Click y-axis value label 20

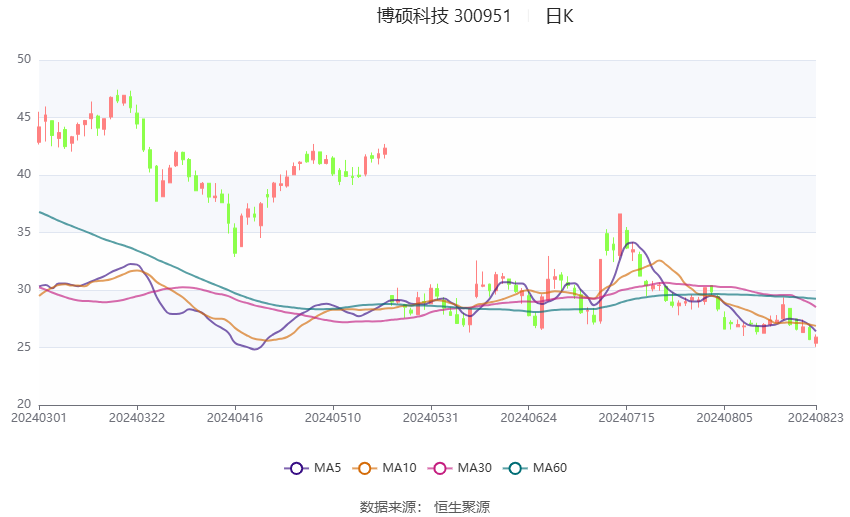(24, 404)
